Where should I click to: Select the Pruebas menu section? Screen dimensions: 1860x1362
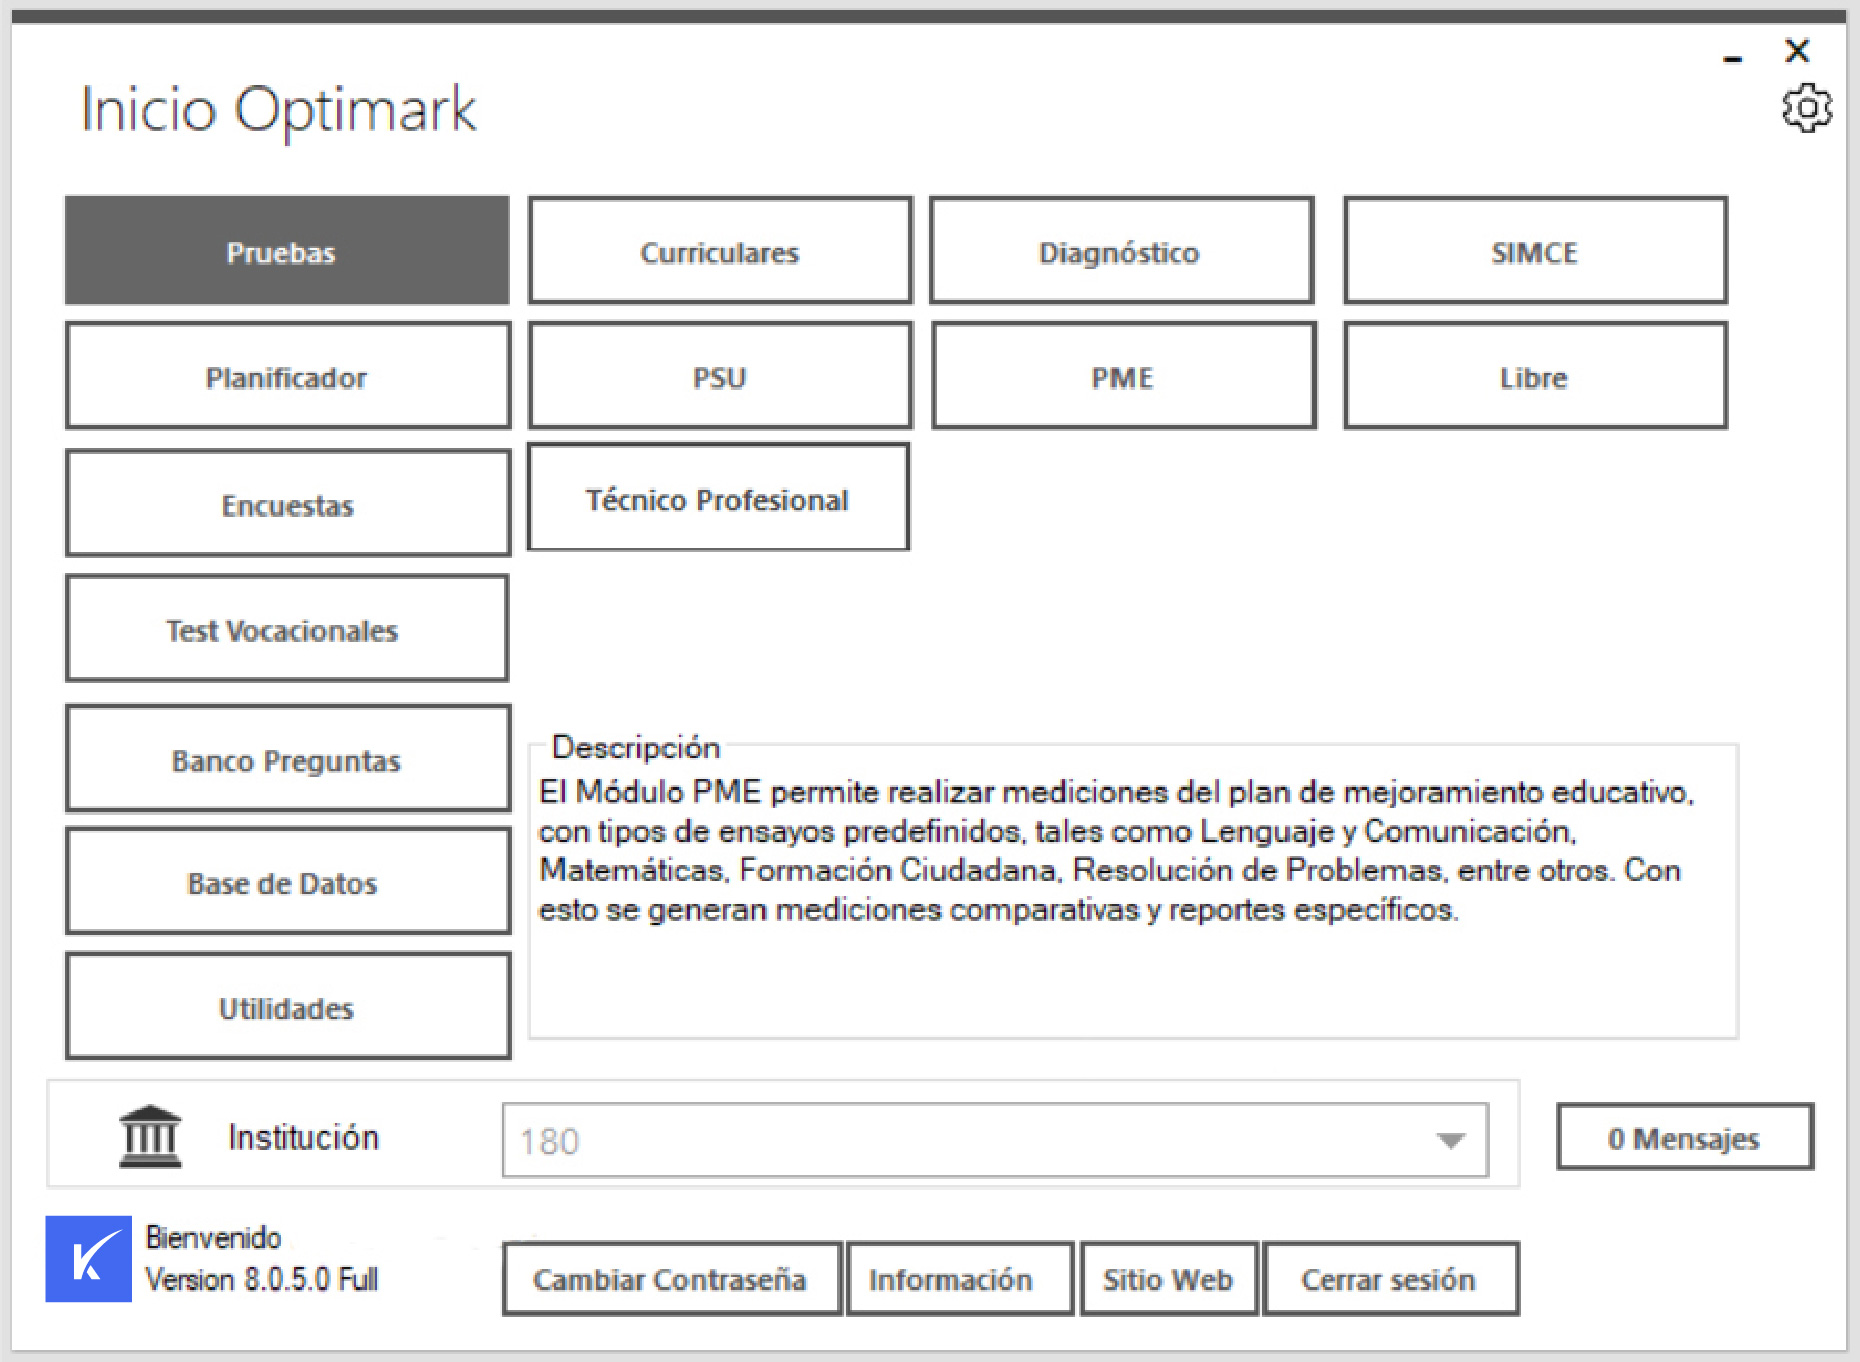[x=287, y=251]
